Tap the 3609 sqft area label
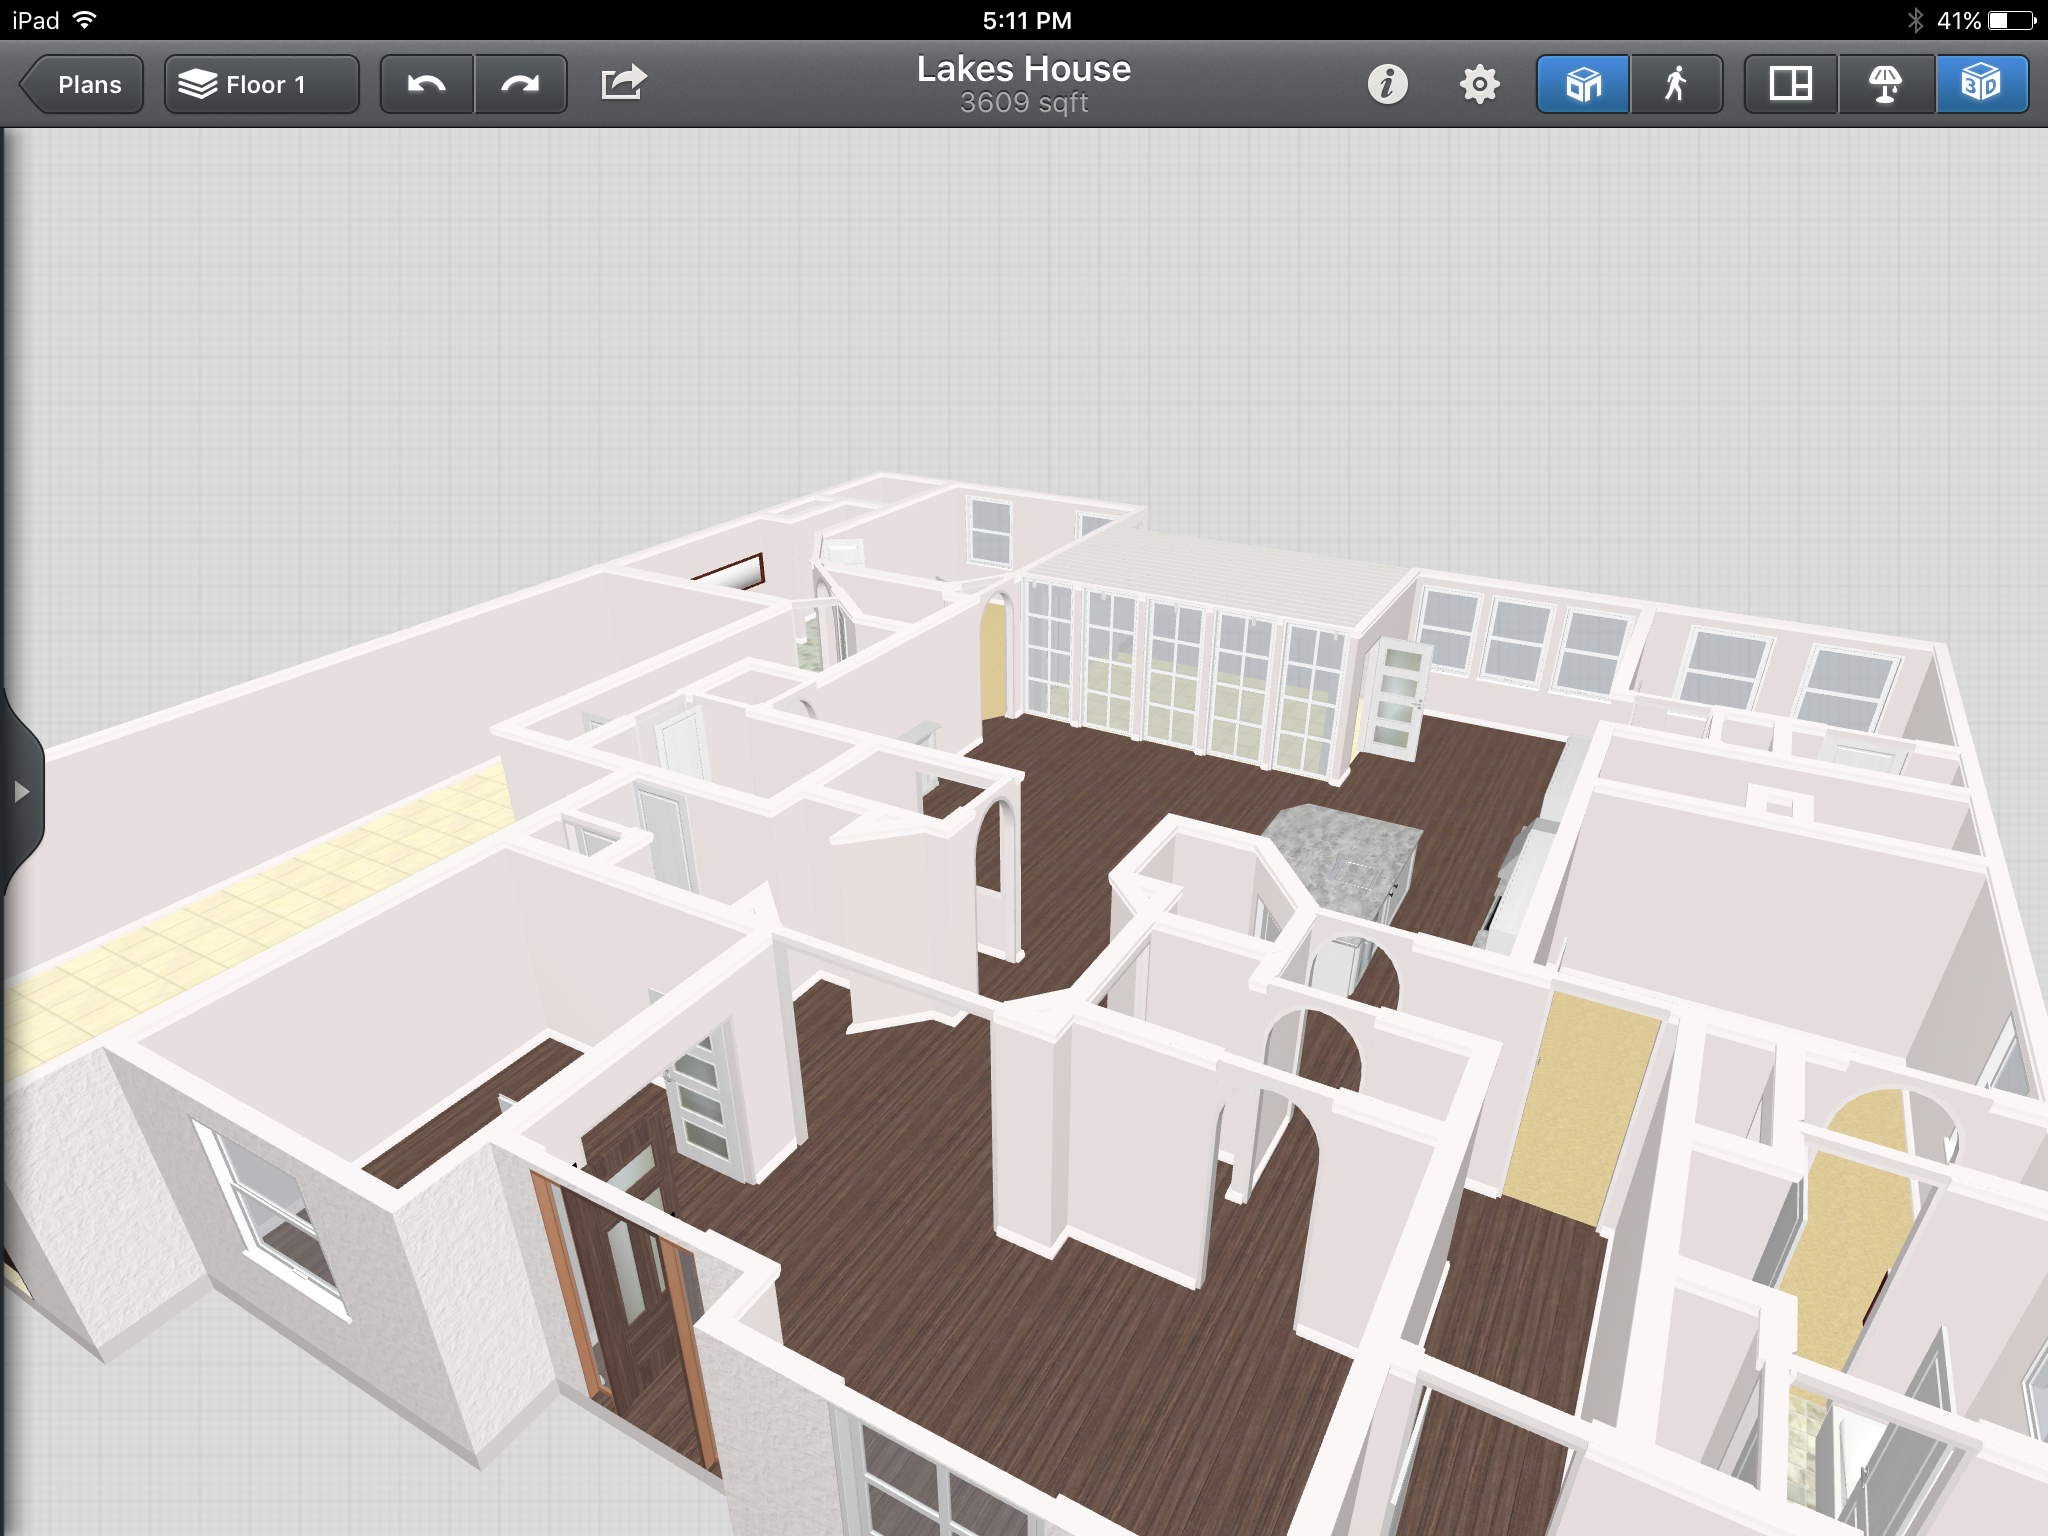 coord(1024,103)
